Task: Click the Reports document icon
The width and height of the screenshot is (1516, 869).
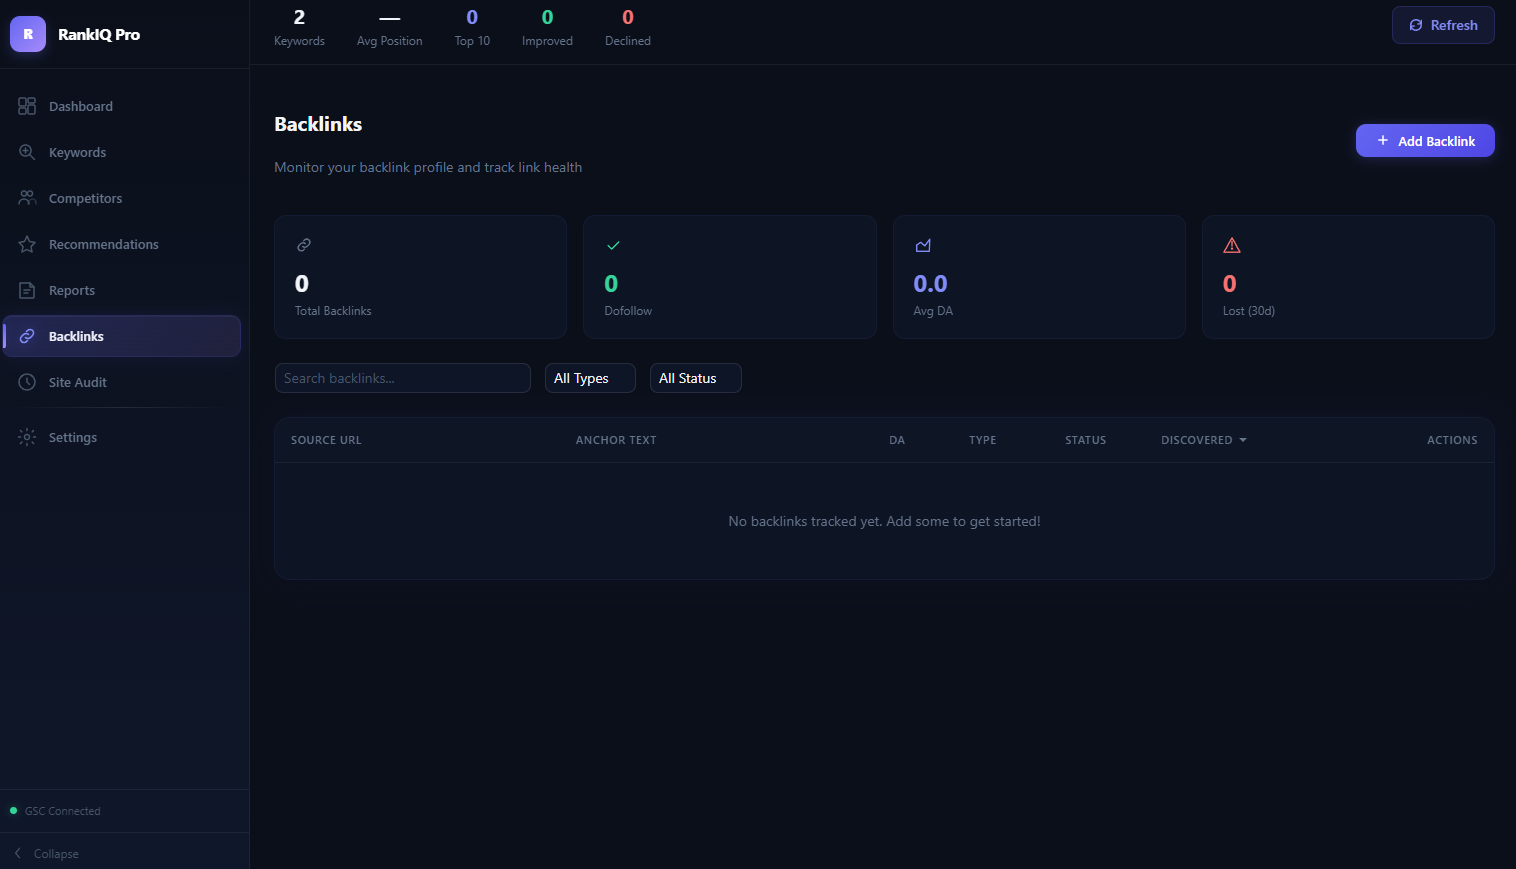Action: (x=27, y=290)
